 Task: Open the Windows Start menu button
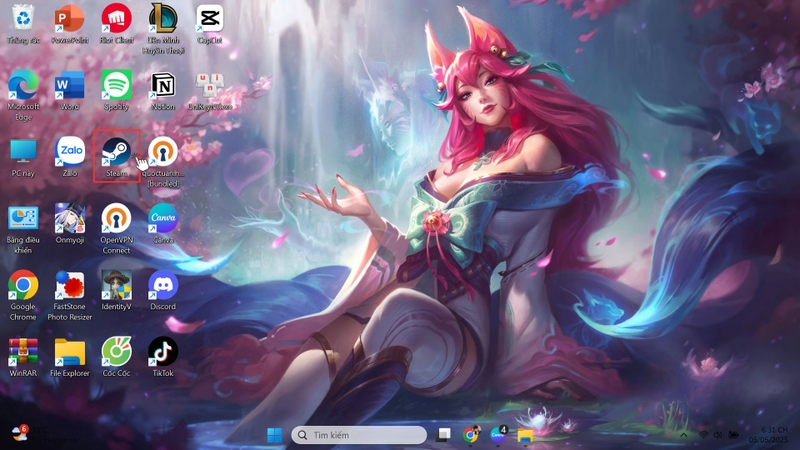tap(274, 435)
